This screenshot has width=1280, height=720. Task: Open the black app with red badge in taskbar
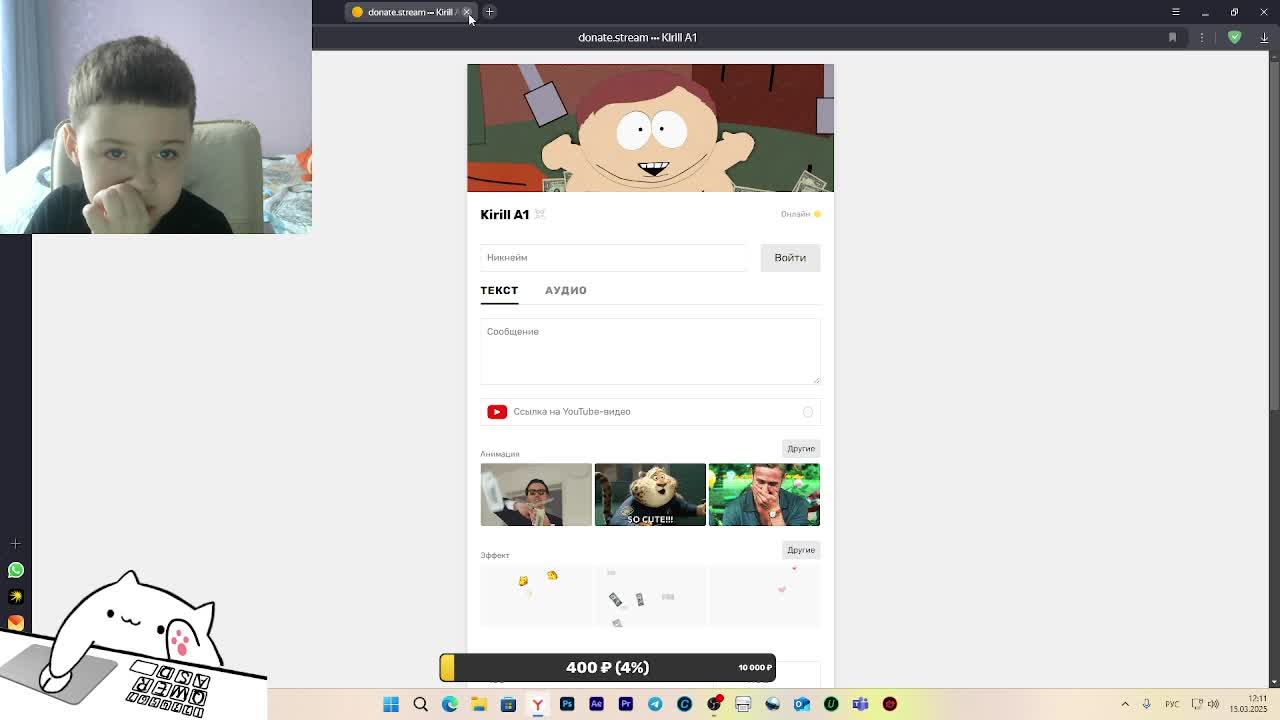pyautogui.click(x=714, y=704)
